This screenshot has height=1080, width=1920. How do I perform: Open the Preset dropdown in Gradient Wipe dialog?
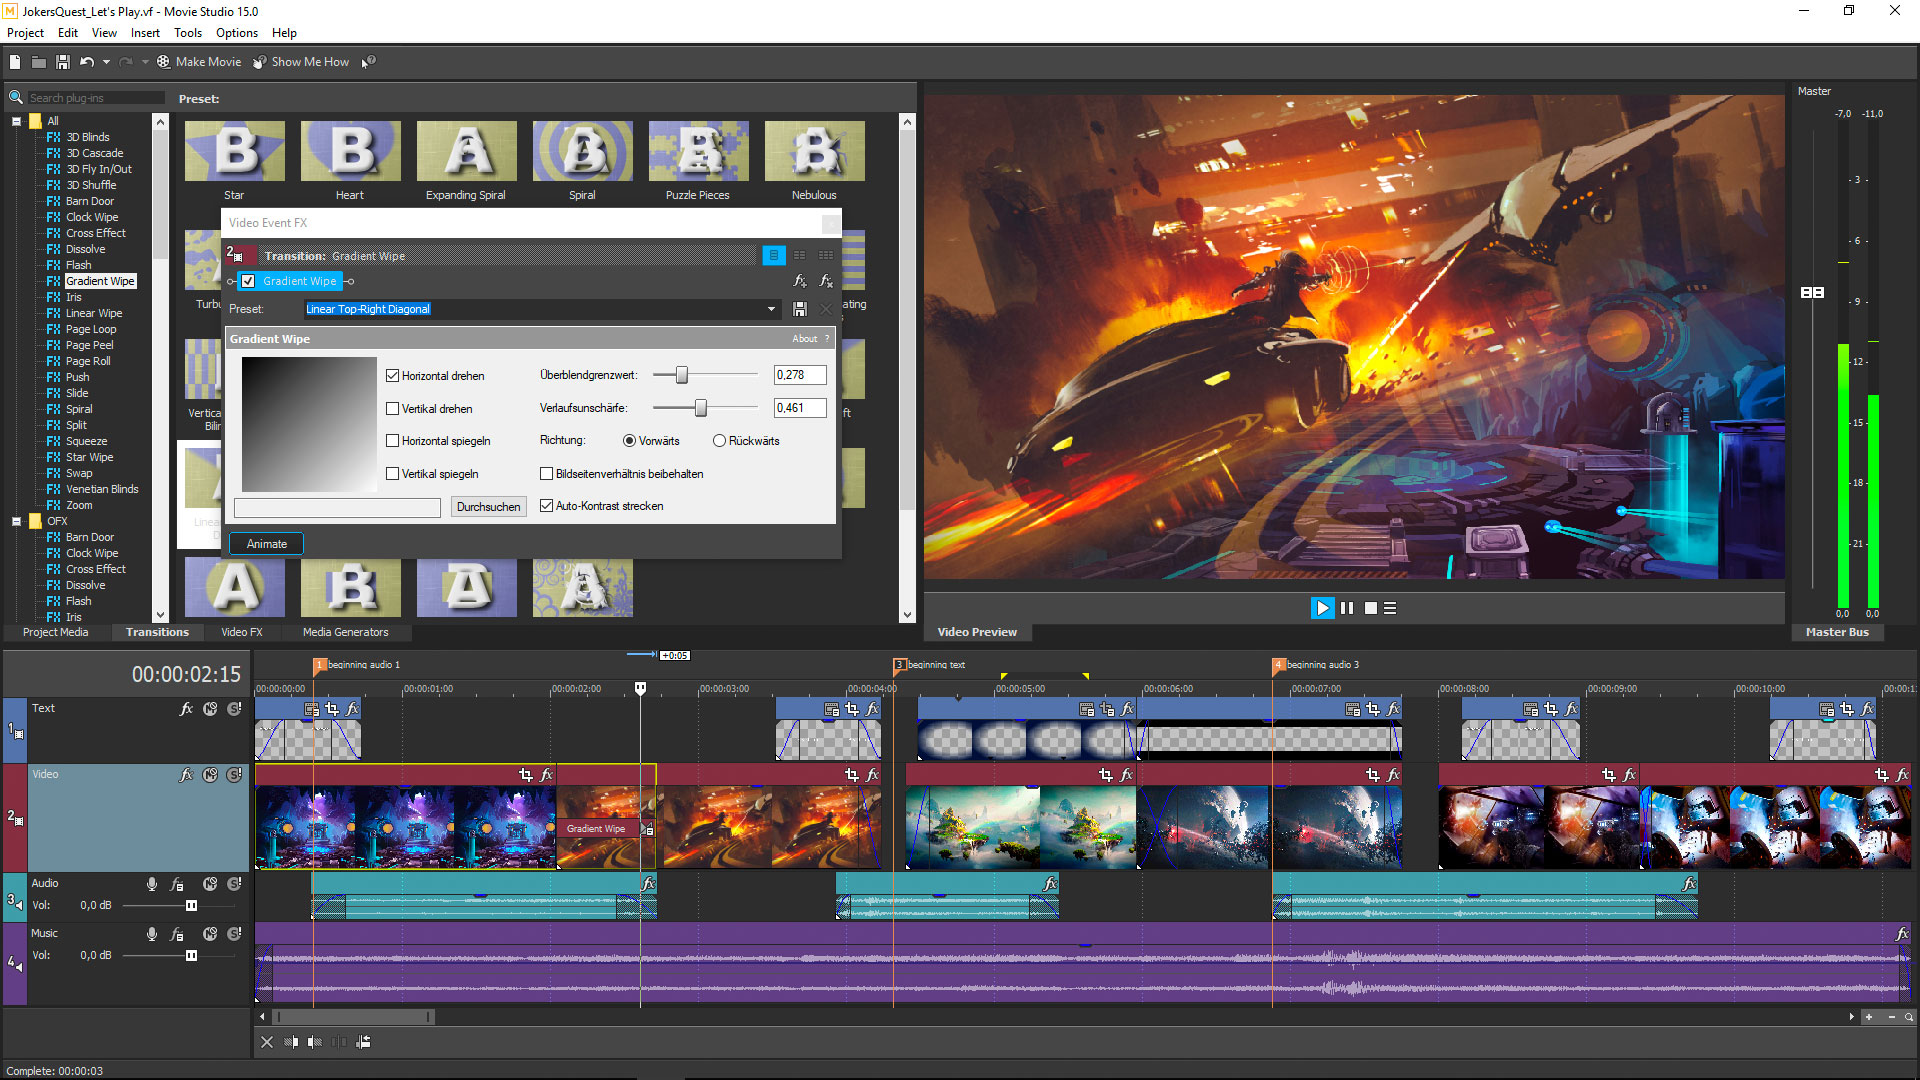tap(770, 309)
